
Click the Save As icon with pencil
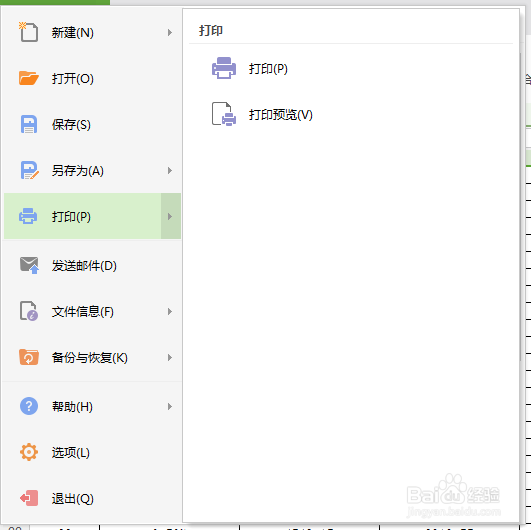pyautogui.click(x=29, y=170)
